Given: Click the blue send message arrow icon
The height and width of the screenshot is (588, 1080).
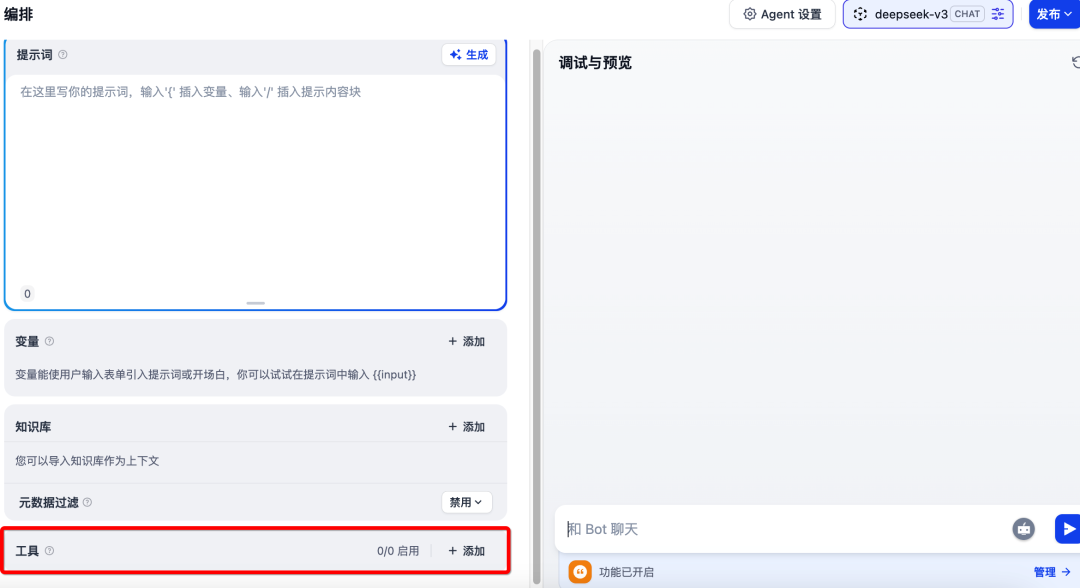Looking at the screenshot, I should pyautogui.click(x=1069, y=529).
